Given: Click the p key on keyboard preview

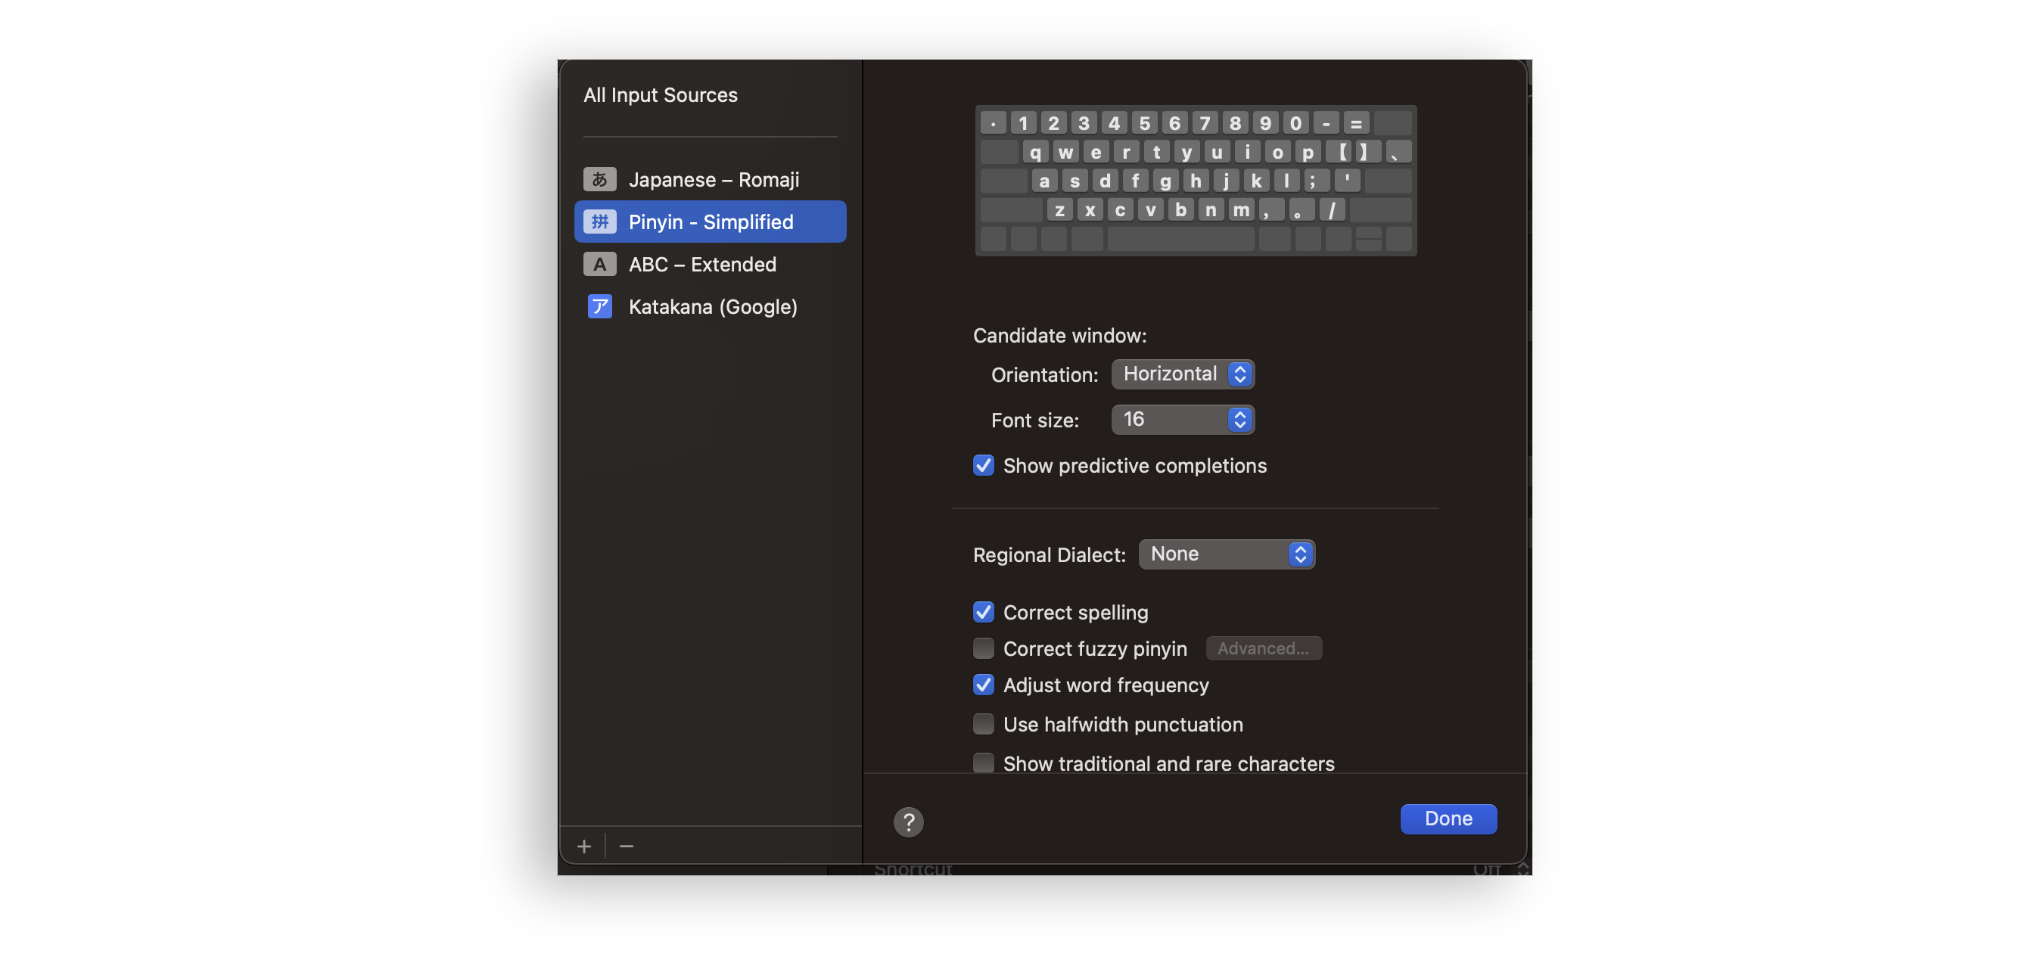Looking at the screenshot, I should click(1308, 152).
